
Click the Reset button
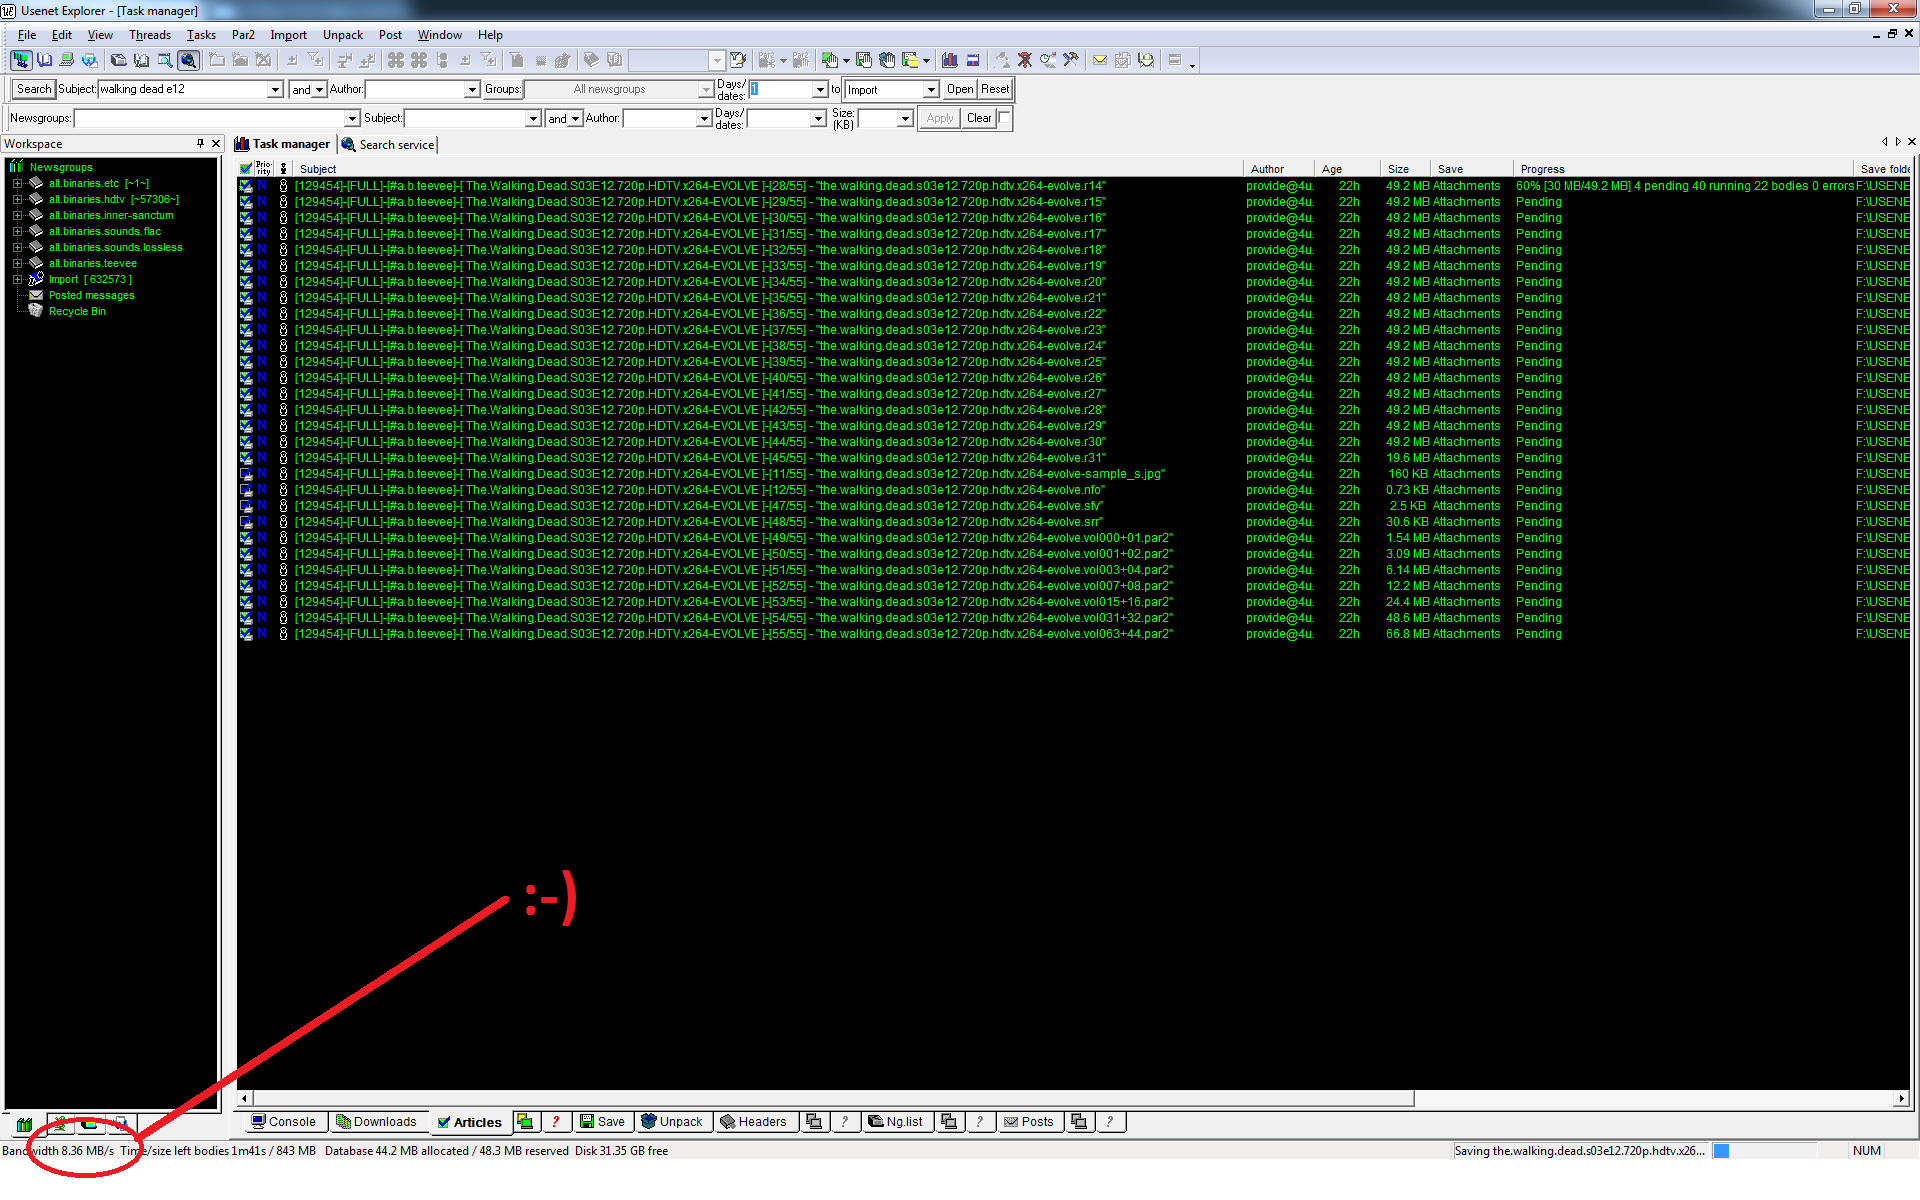[995, 89]
